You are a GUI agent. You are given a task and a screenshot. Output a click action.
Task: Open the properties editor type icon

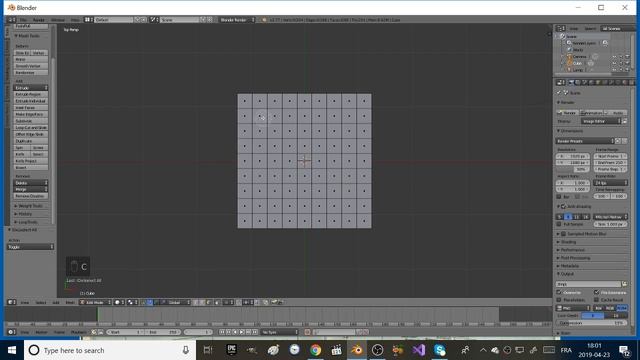pos(561,82)
